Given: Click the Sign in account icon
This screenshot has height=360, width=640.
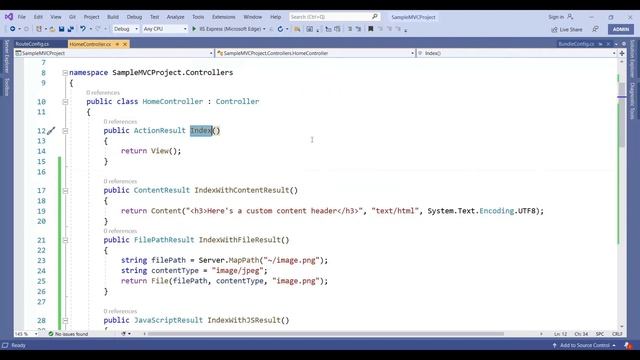Looking at the screenshot, I should tap(570, 17).
